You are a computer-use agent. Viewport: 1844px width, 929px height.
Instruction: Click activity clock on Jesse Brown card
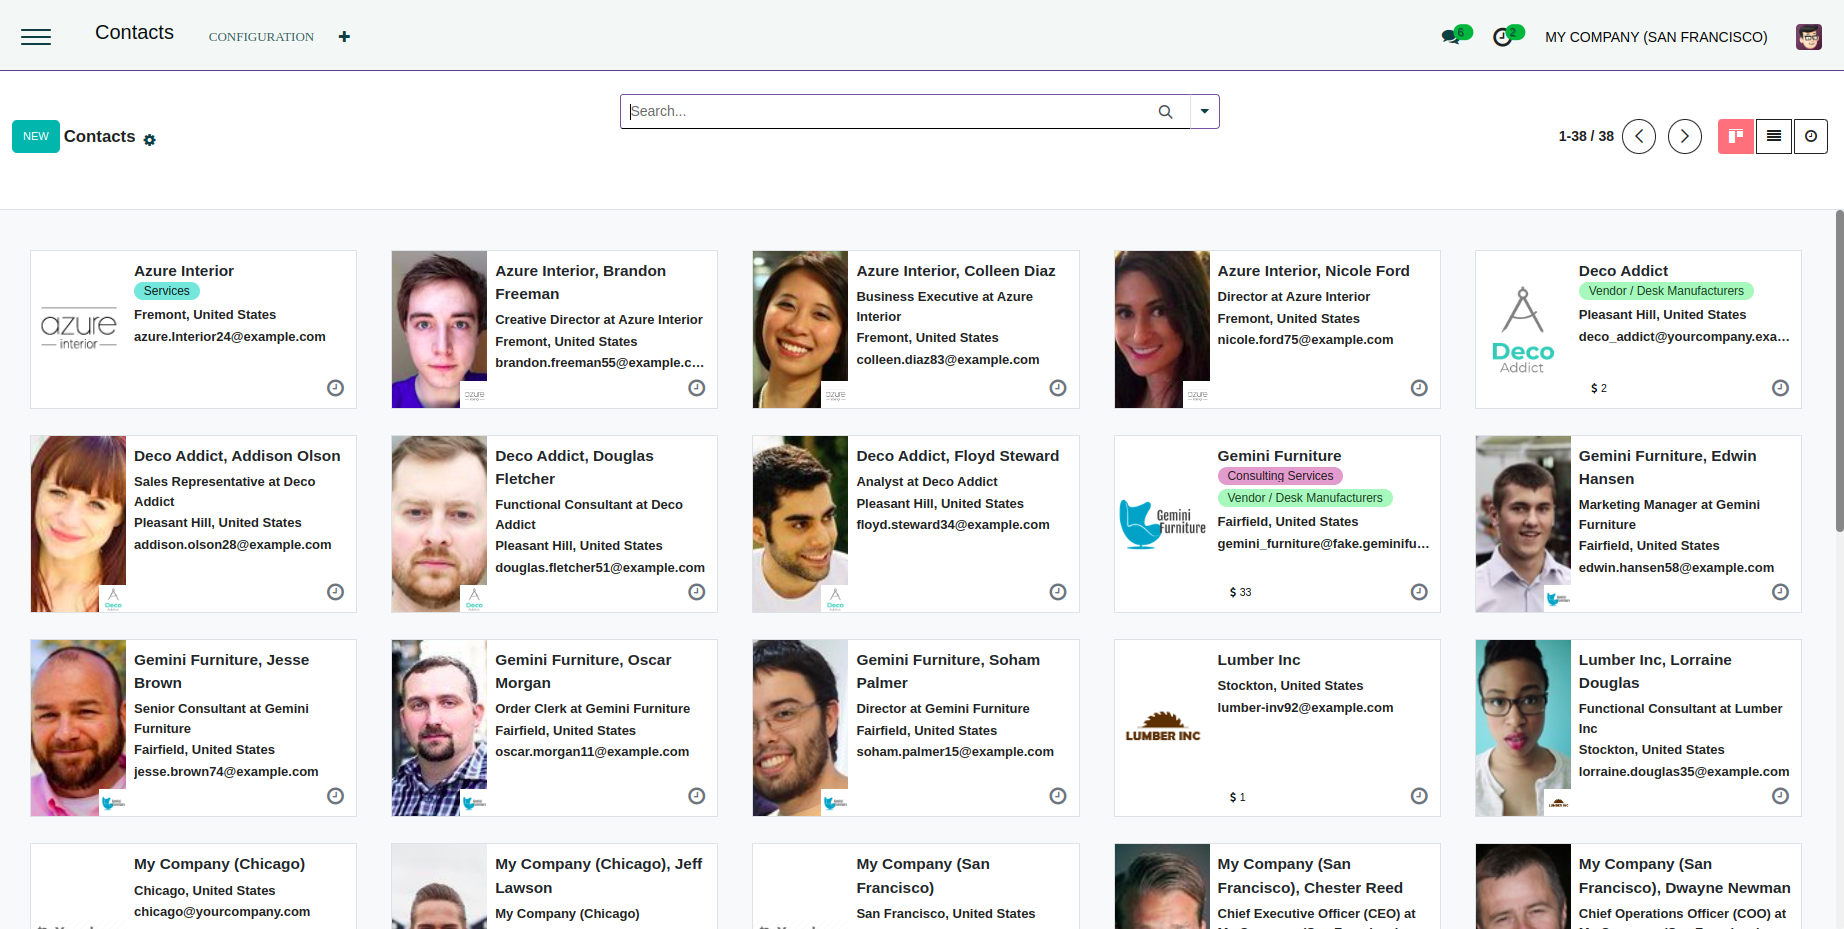(336, 796)
